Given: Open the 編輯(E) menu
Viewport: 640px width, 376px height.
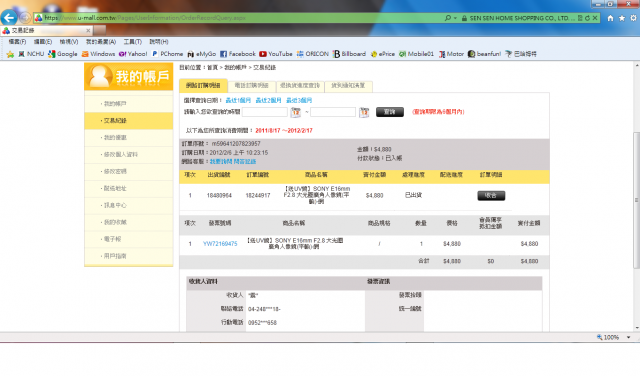Looking at the screenshot, I should click(42, 42).
